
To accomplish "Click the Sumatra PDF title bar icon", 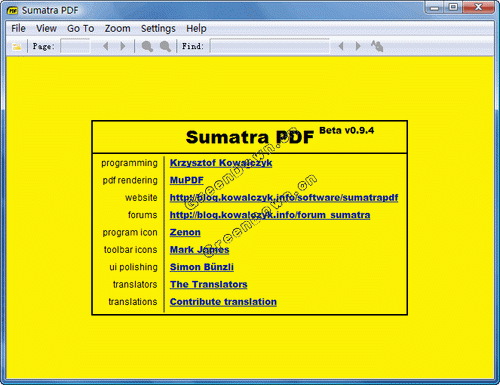I will 12,11.
